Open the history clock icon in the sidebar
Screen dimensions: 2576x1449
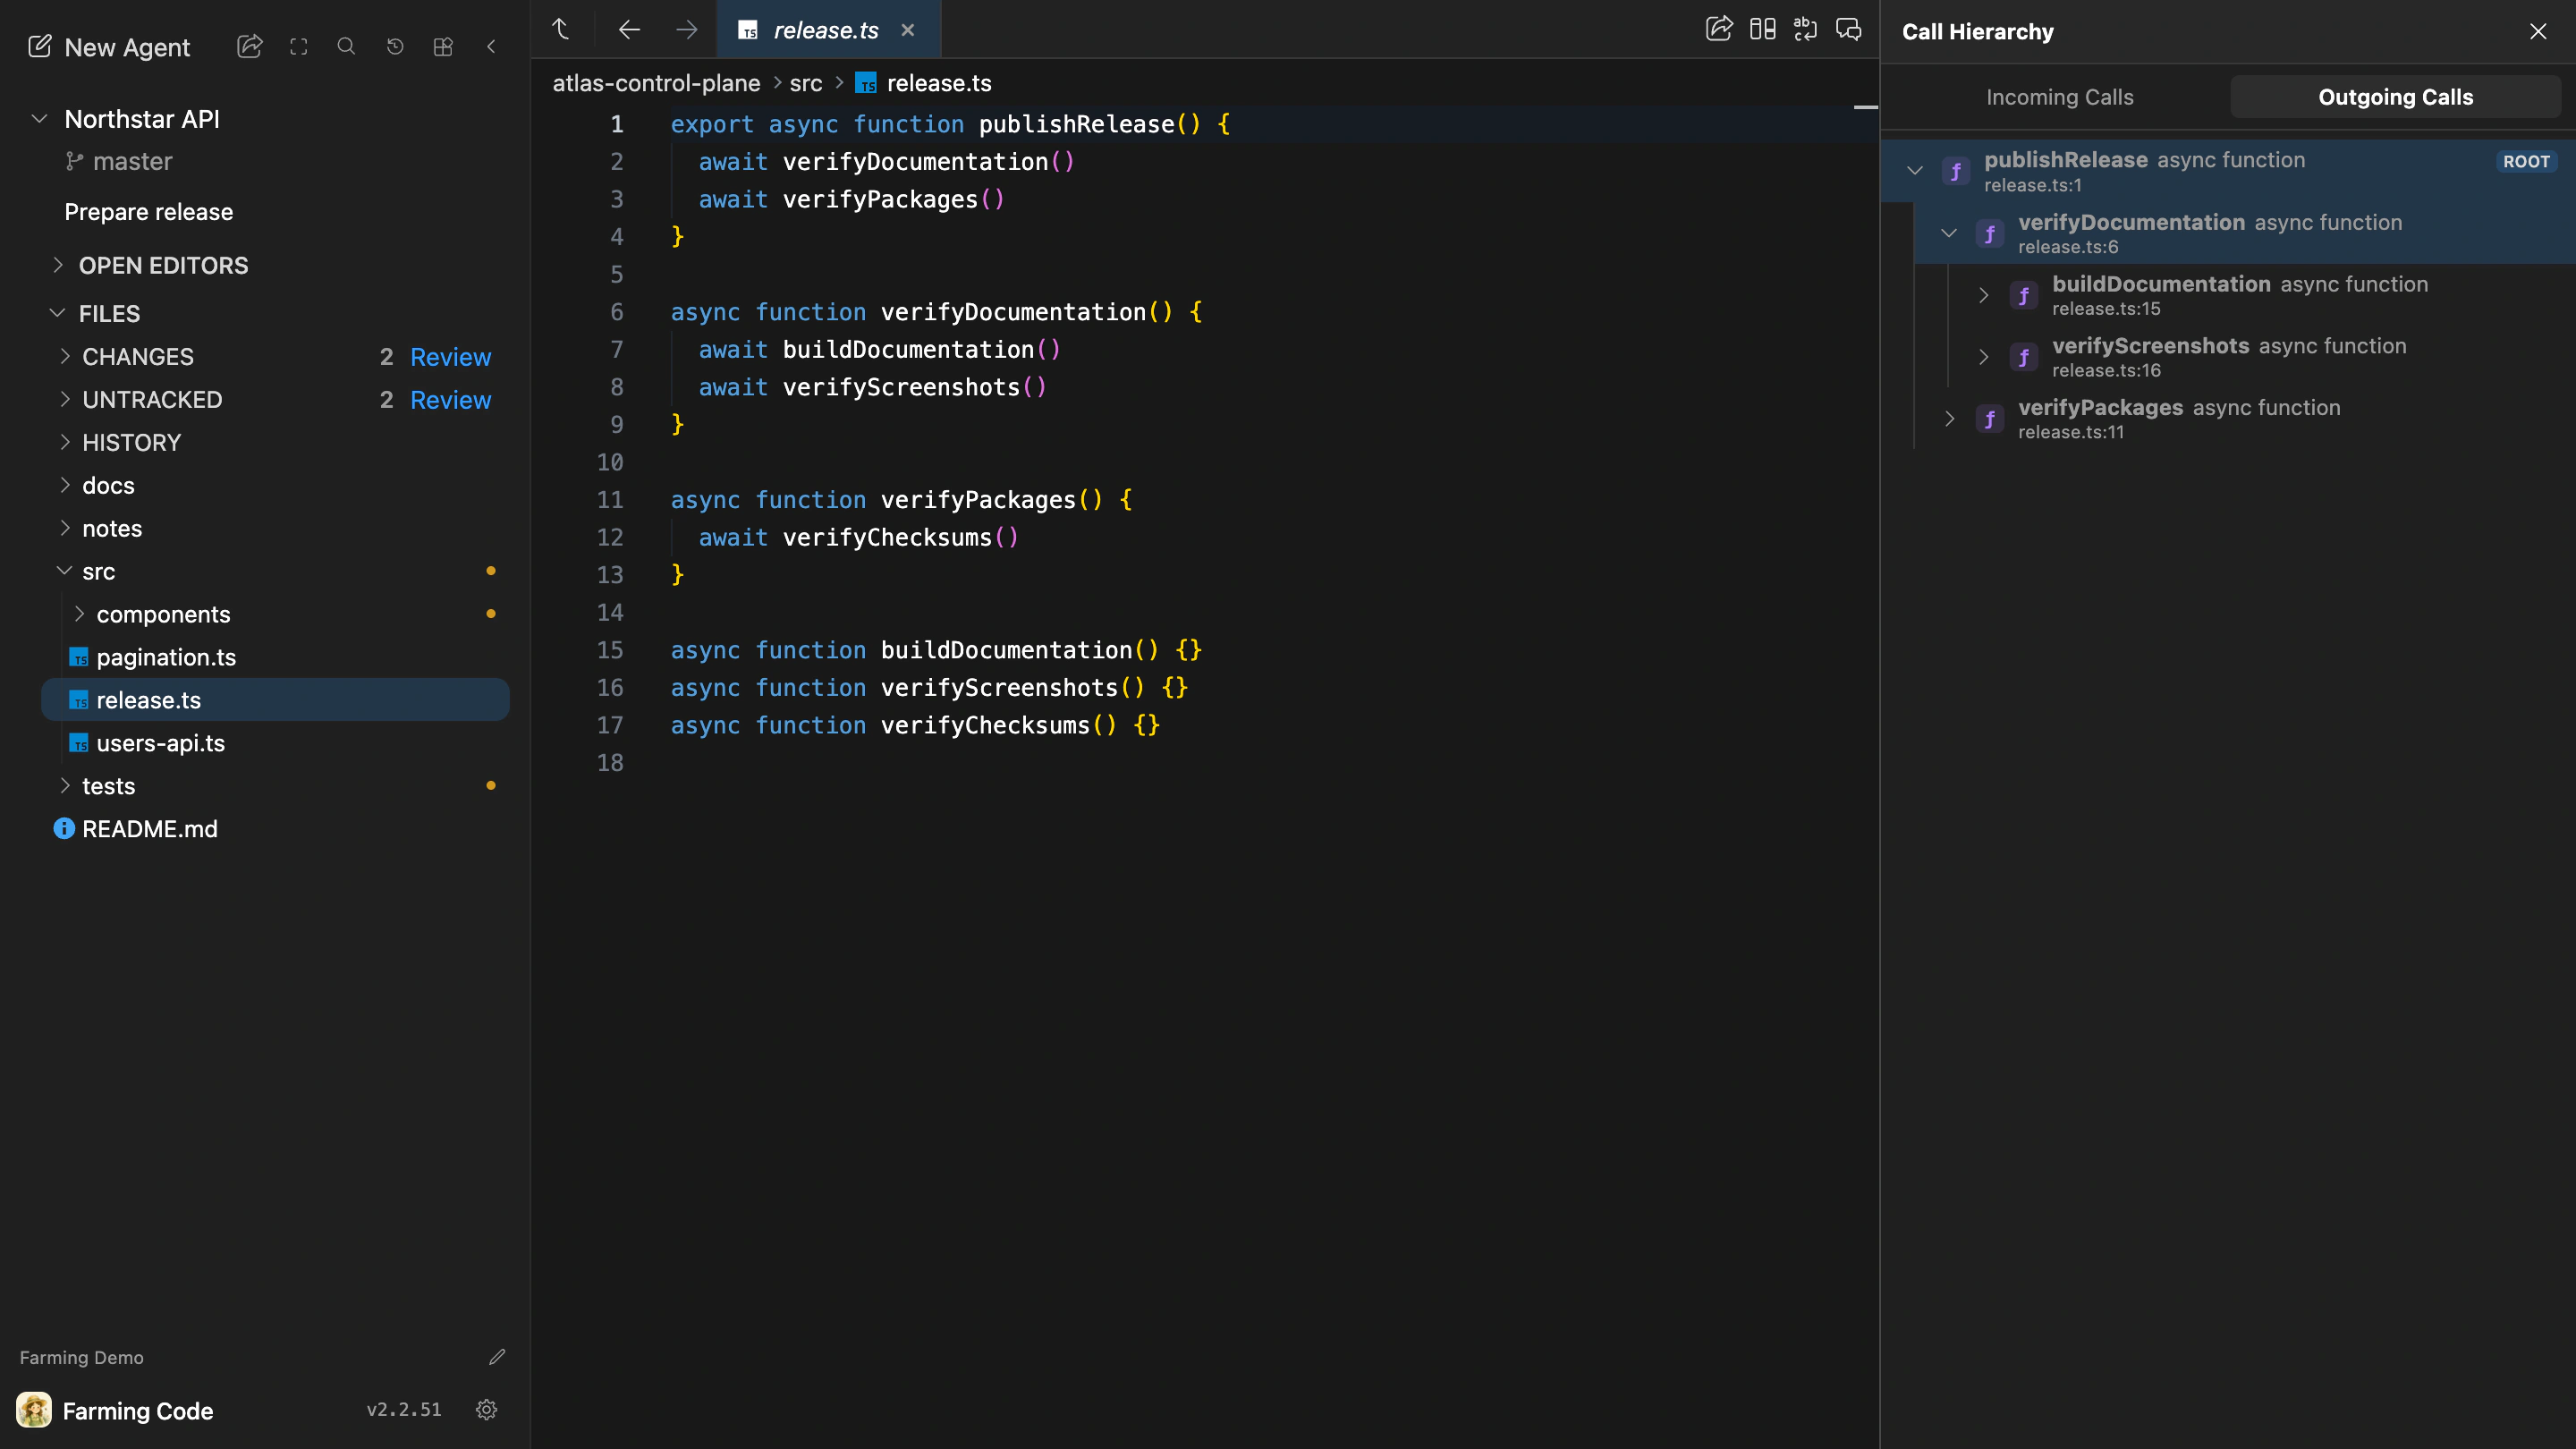tap(395, 47)
